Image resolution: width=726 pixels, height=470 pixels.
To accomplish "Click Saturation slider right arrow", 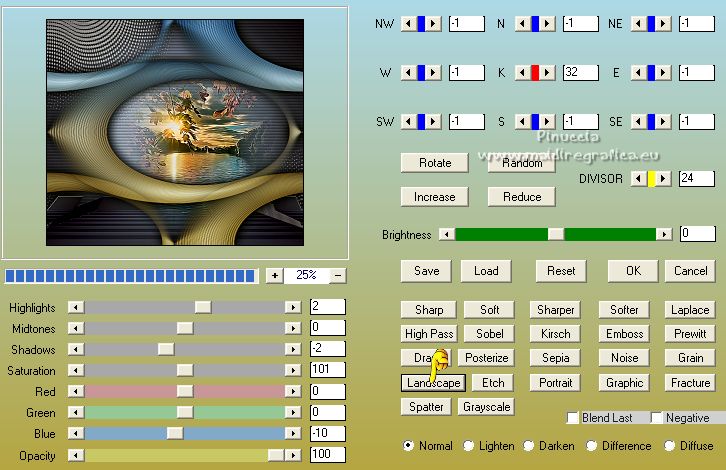I will (x=293, y=370).
